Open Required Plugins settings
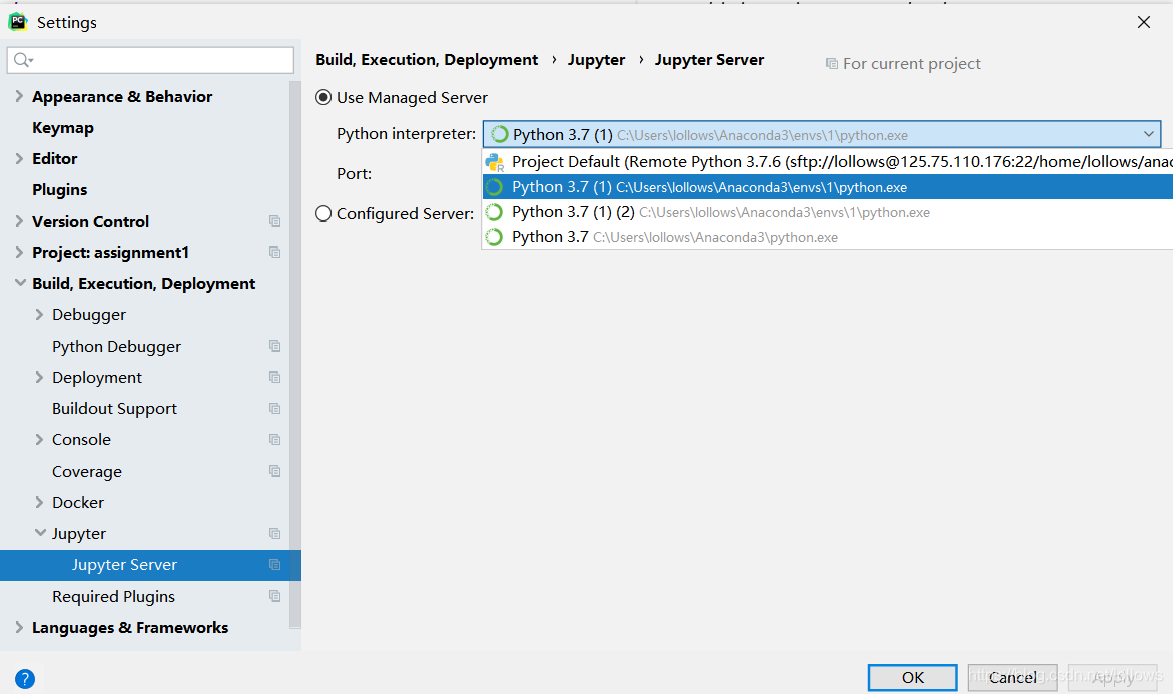 pyautogui.click(x=114, y=597)
